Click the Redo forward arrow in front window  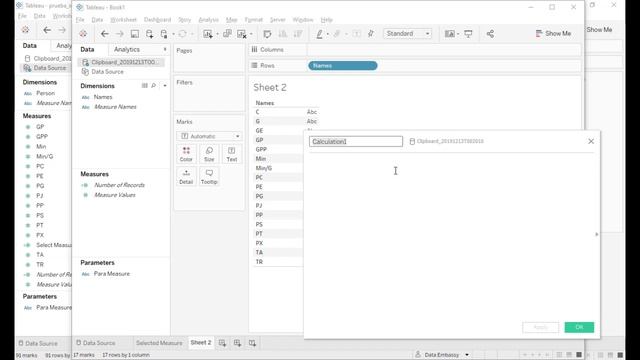(120, 34)
